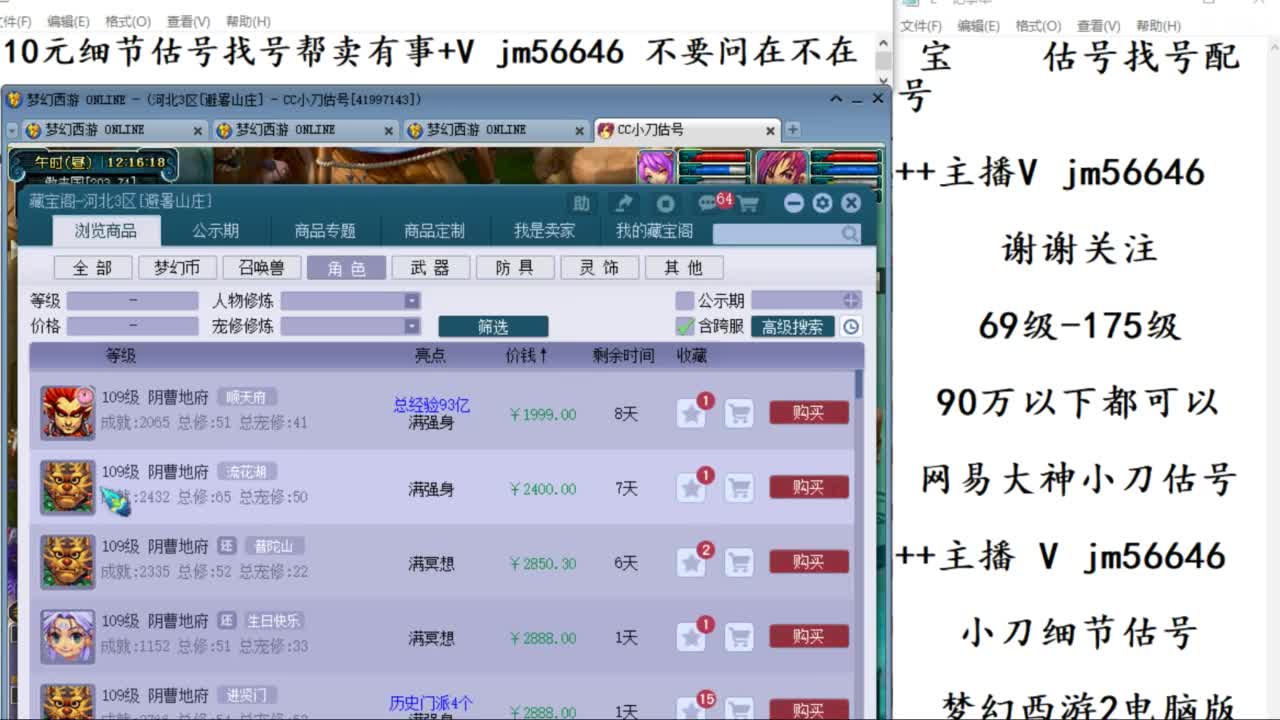Open the 公示期 range selector field
Screen dimensions: 1280x720
coord(806,300)
